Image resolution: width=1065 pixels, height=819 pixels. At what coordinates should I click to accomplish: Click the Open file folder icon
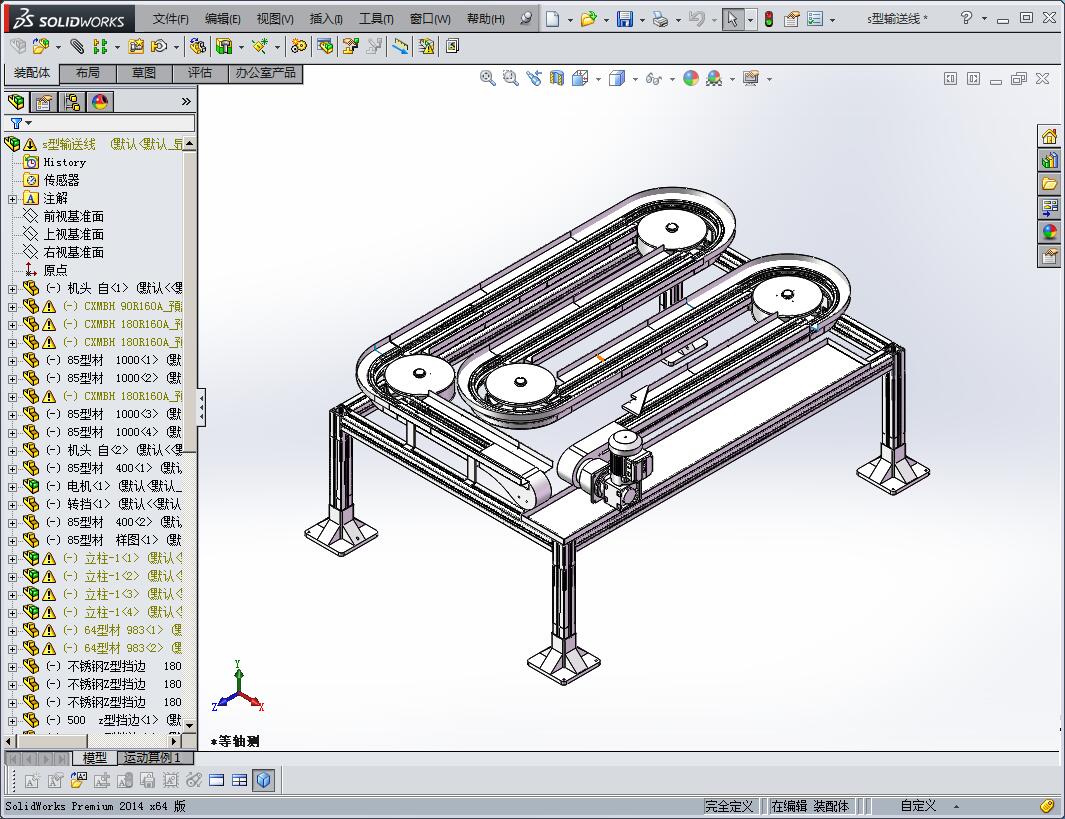coord(588,19)
